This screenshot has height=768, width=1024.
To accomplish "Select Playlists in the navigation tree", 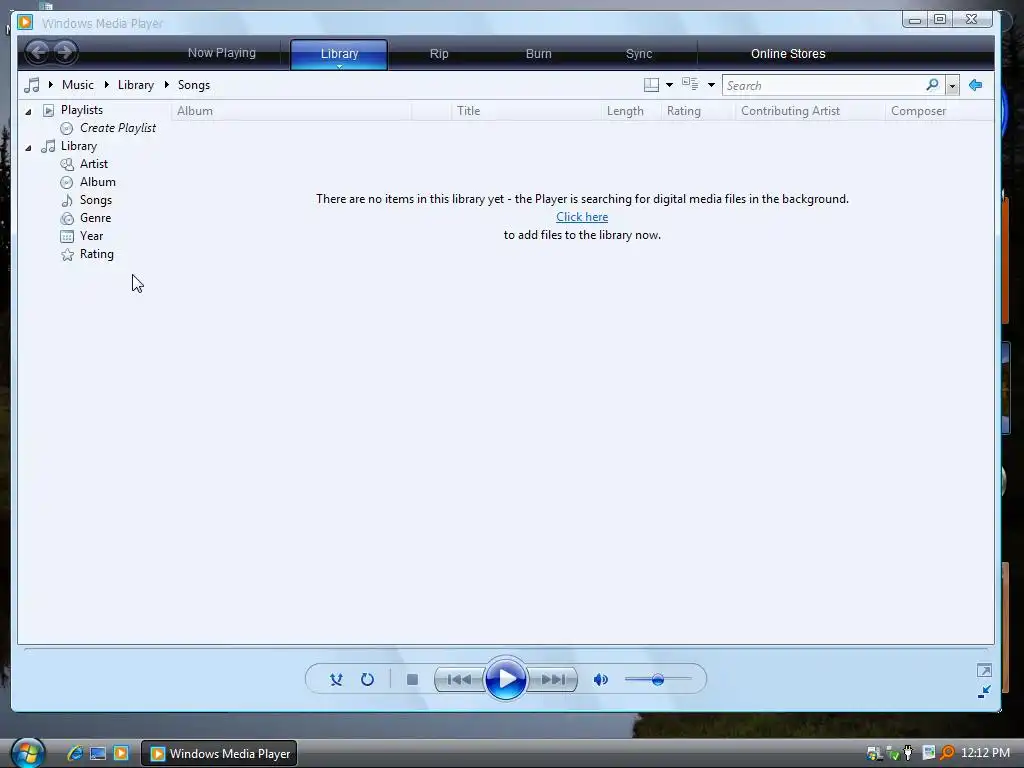I will coord(82,110).
